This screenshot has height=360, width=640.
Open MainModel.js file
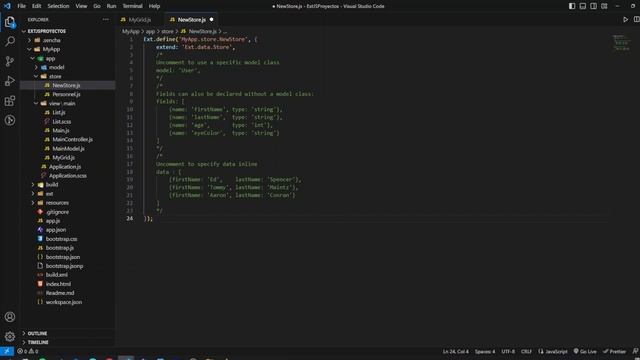pyautogui.click(x=68, y=148)
